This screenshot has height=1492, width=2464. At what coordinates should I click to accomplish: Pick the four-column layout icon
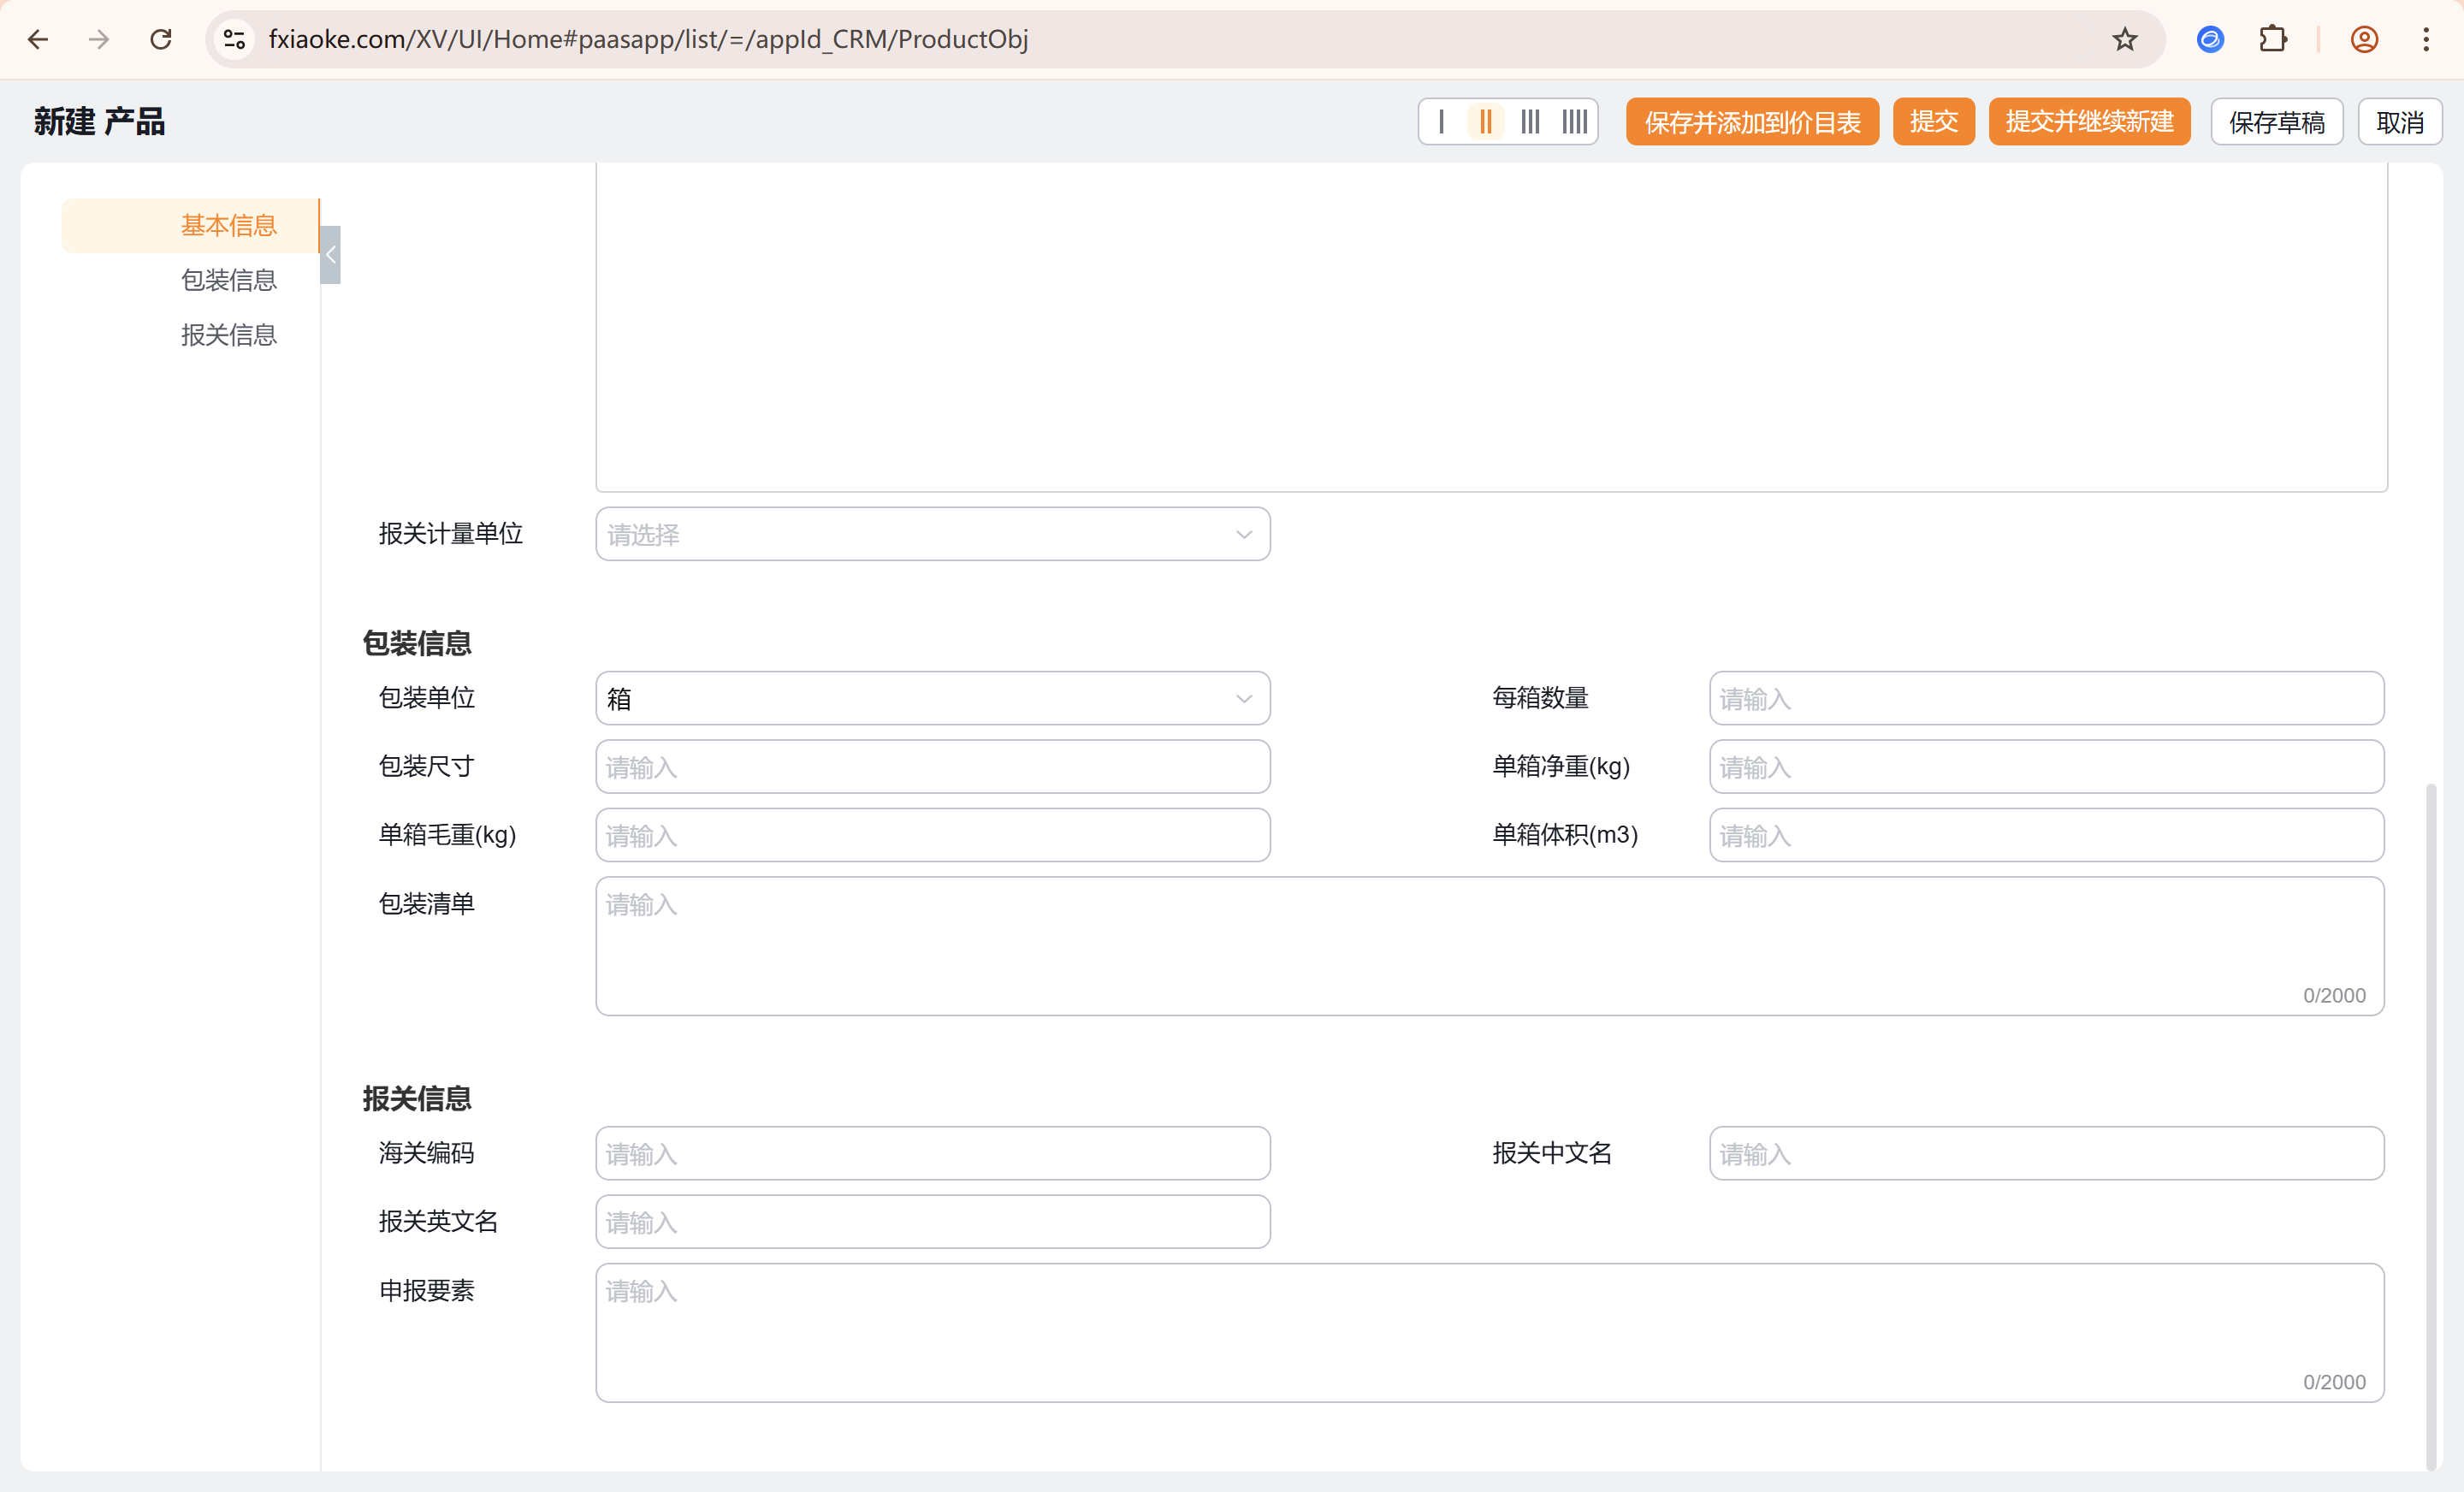coord(1575,122)
